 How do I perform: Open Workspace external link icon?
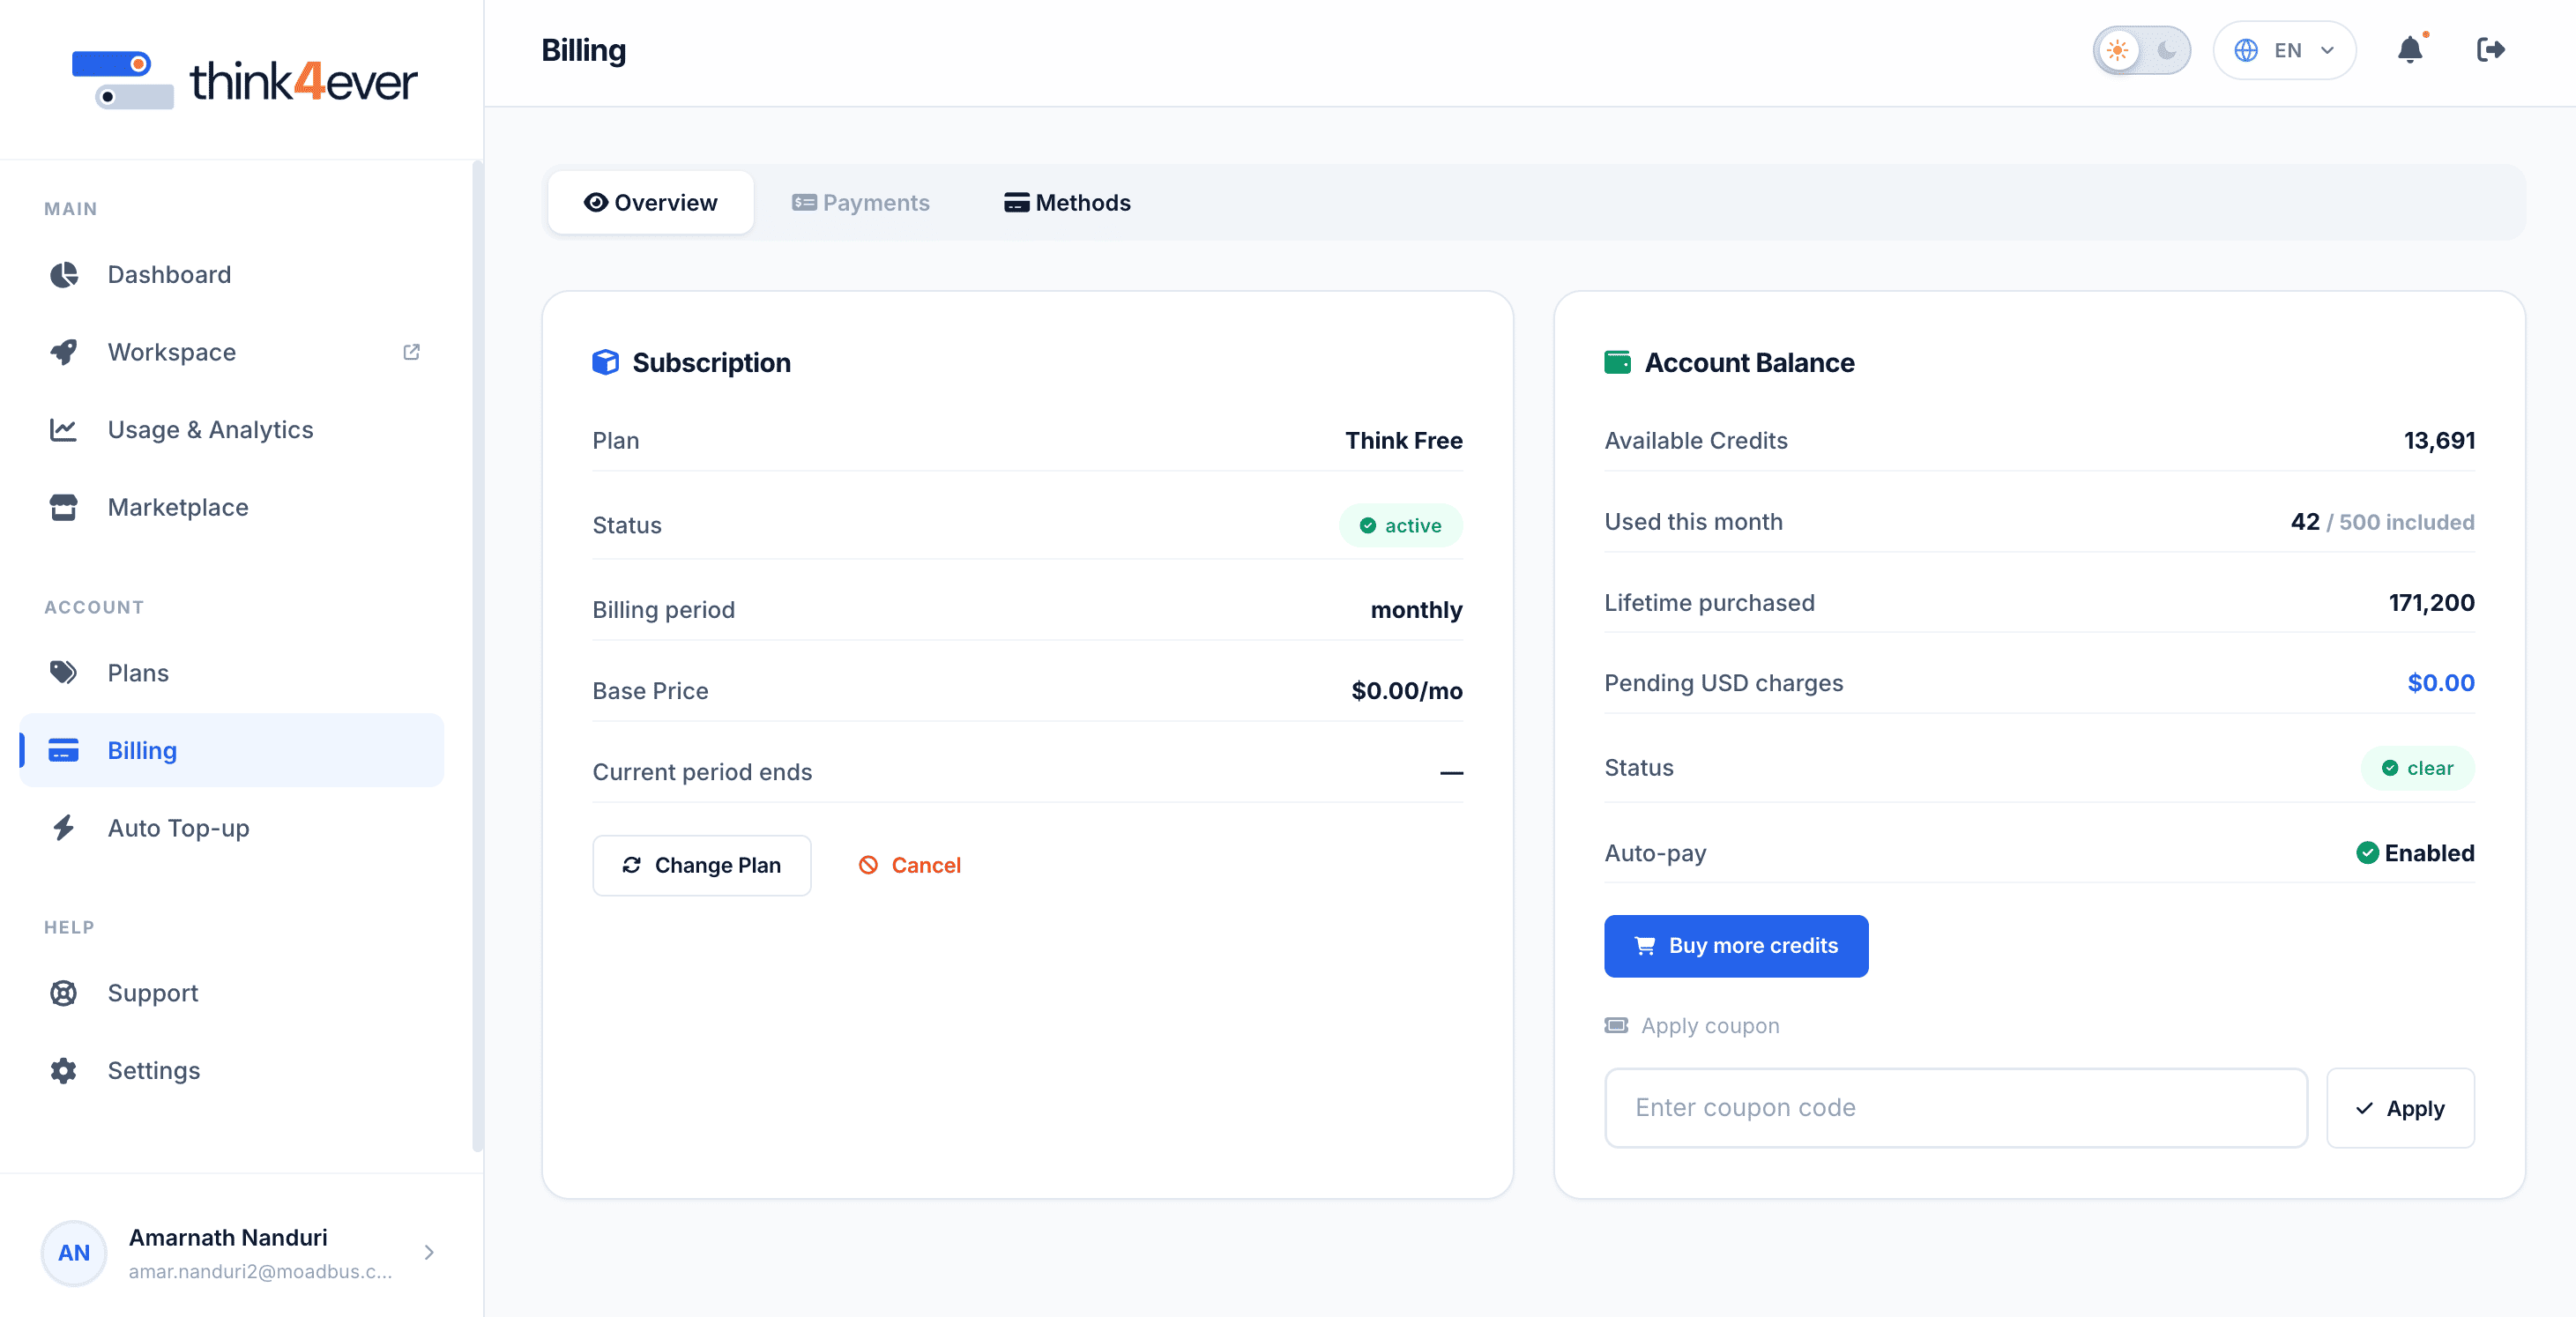tap(411, 352)
